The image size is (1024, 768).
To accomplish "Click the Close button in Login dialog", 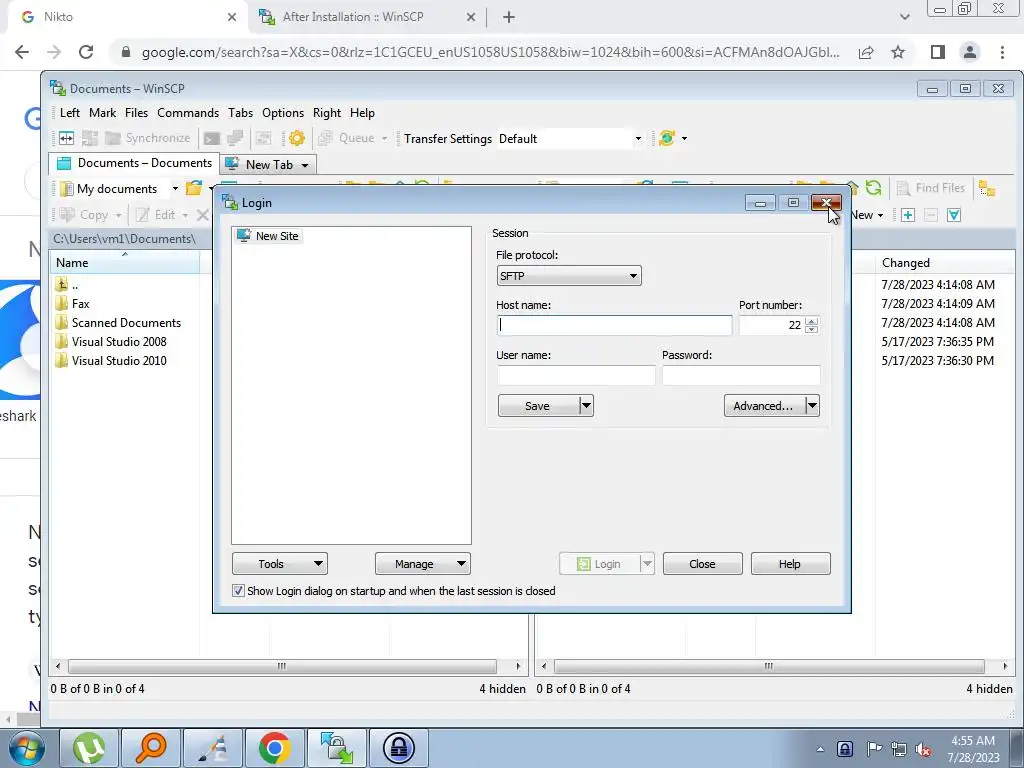I will click(702, 564).
